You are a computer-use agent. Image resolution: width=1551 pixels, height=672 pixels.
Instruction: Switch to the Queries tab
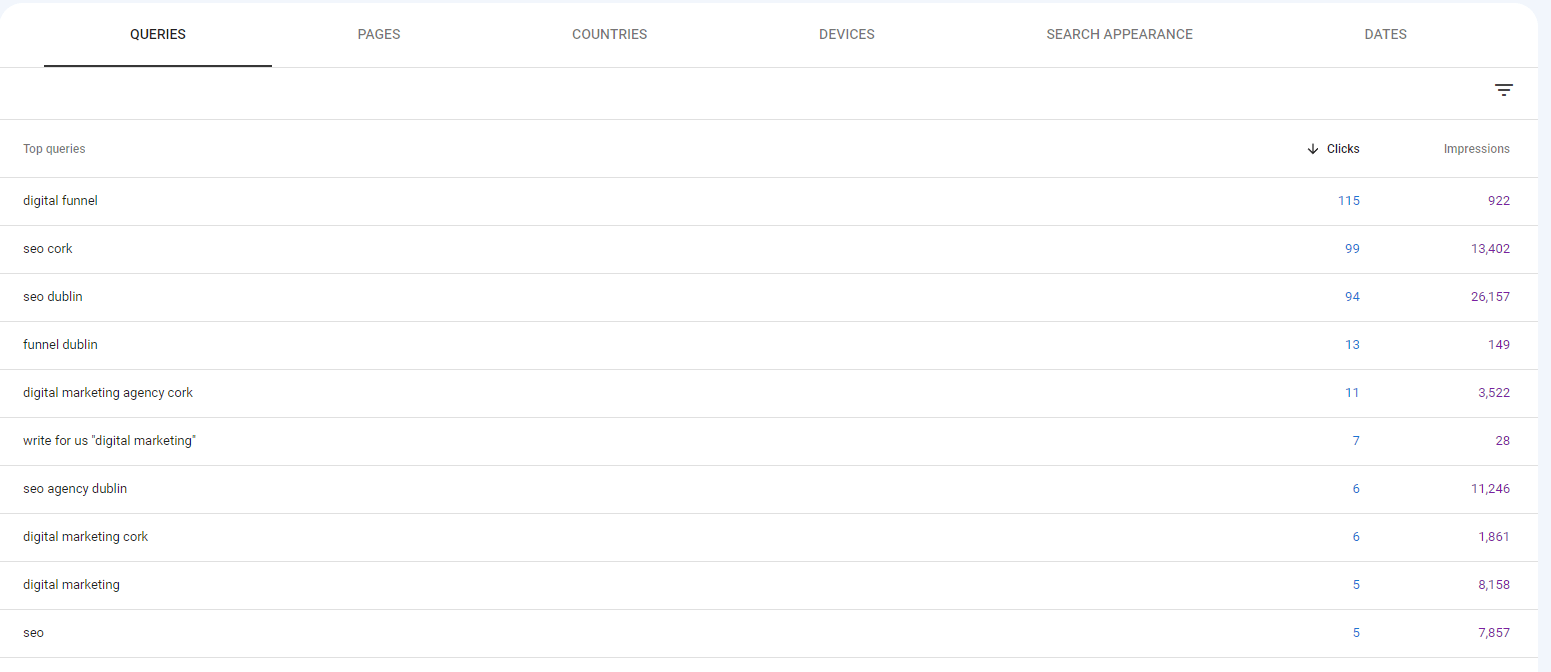[x=158, y=34]
